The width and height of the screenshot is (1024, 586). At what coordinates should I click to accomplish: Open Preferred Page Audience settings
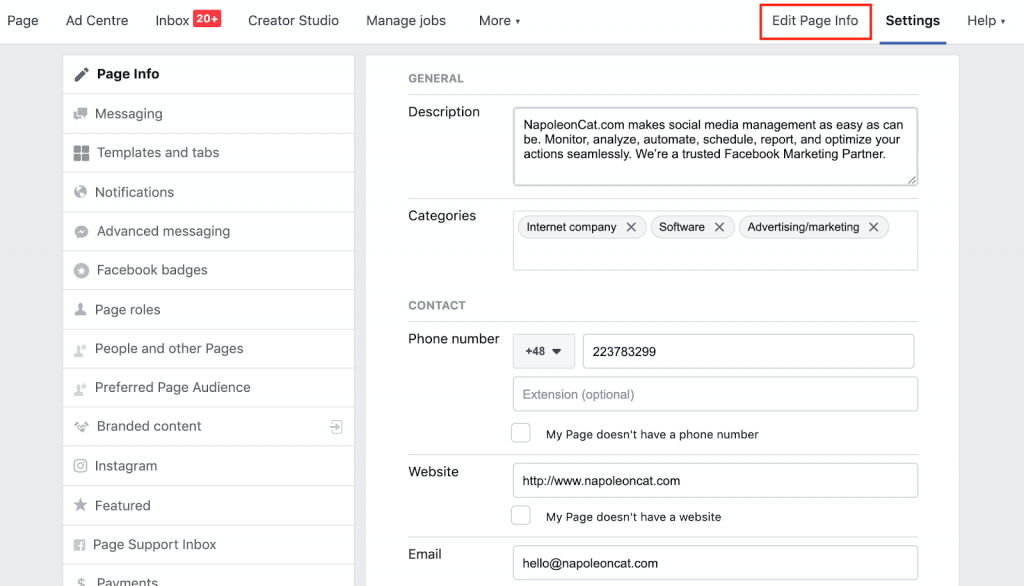[208, 387]
